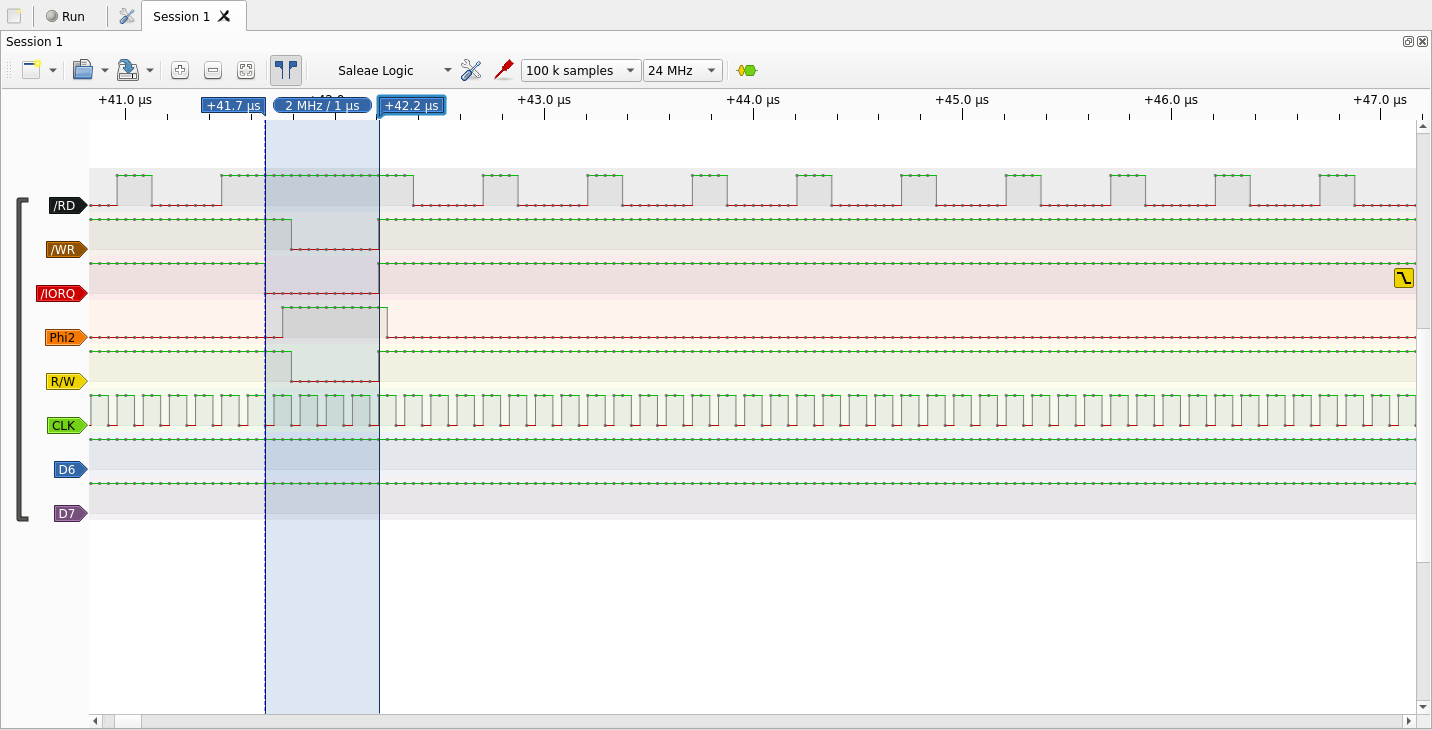
Task: Select the /IORQ channel label
Action: (61, 294)
